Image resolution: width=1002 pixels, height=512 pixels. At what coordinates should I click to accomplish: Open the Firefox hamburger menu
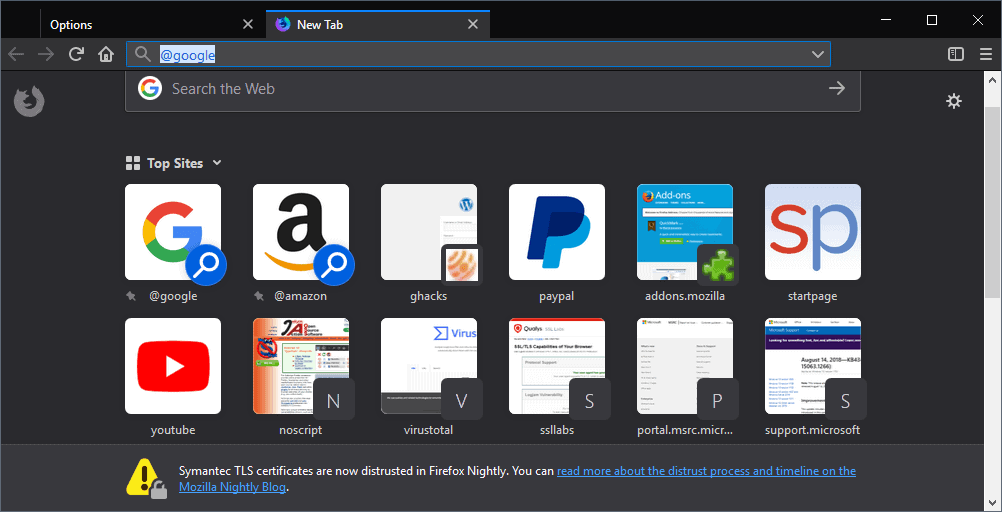[986, 54]
